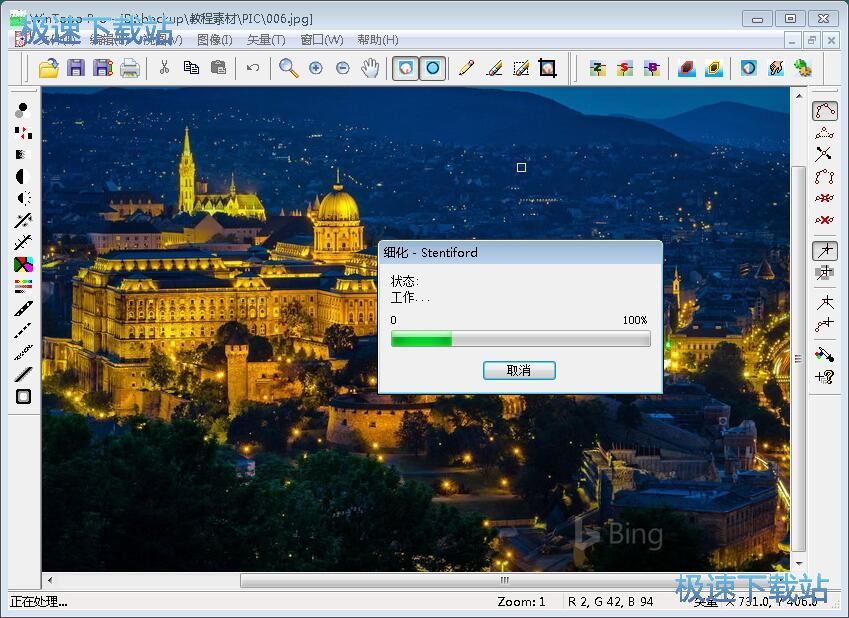The width and height of the screenshot is (849, 618).
Task: Toggle the curve-with-nodes tool at right toolbar top
Action: [824, 110]
